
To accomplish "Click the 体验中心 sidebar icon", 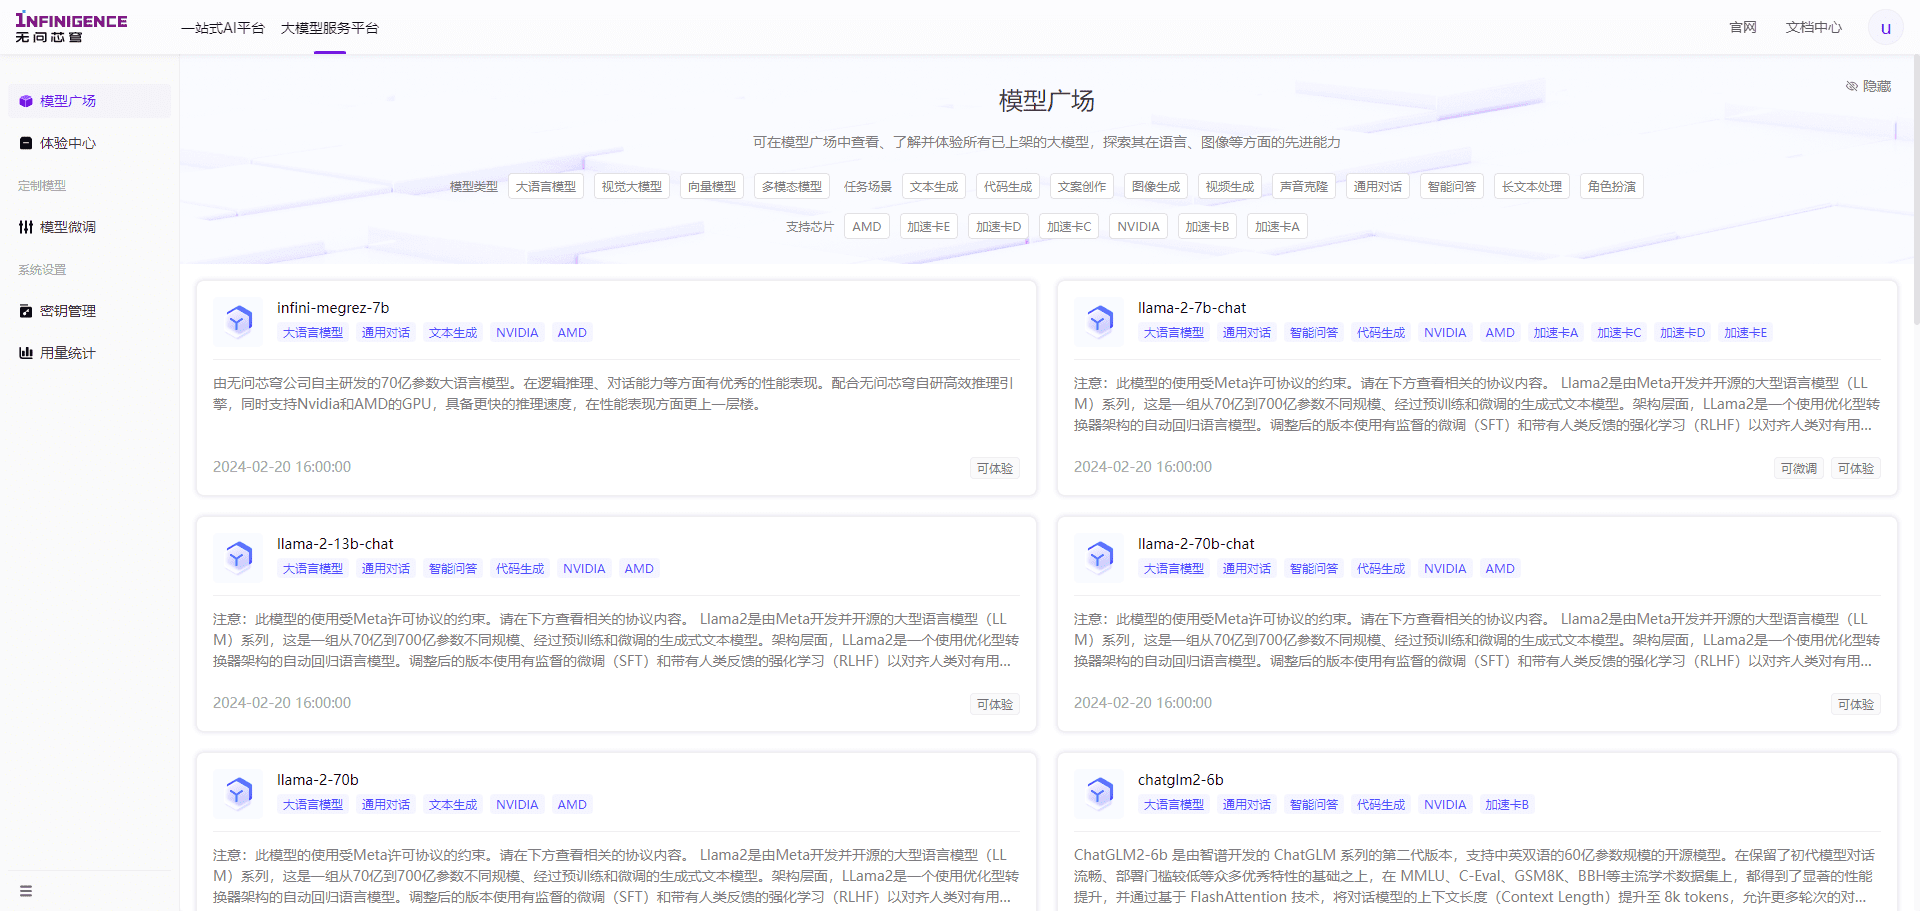I will [x=26, y=143].
